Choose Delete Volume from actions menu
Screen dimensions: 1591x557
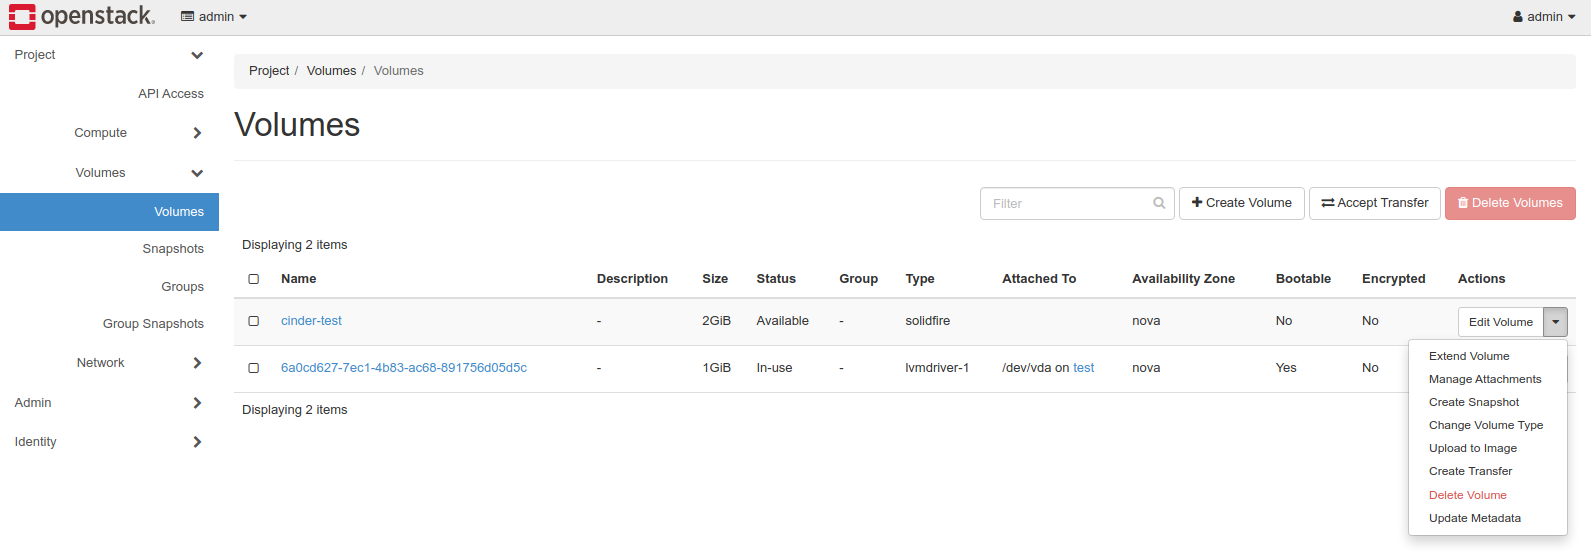1467,495
